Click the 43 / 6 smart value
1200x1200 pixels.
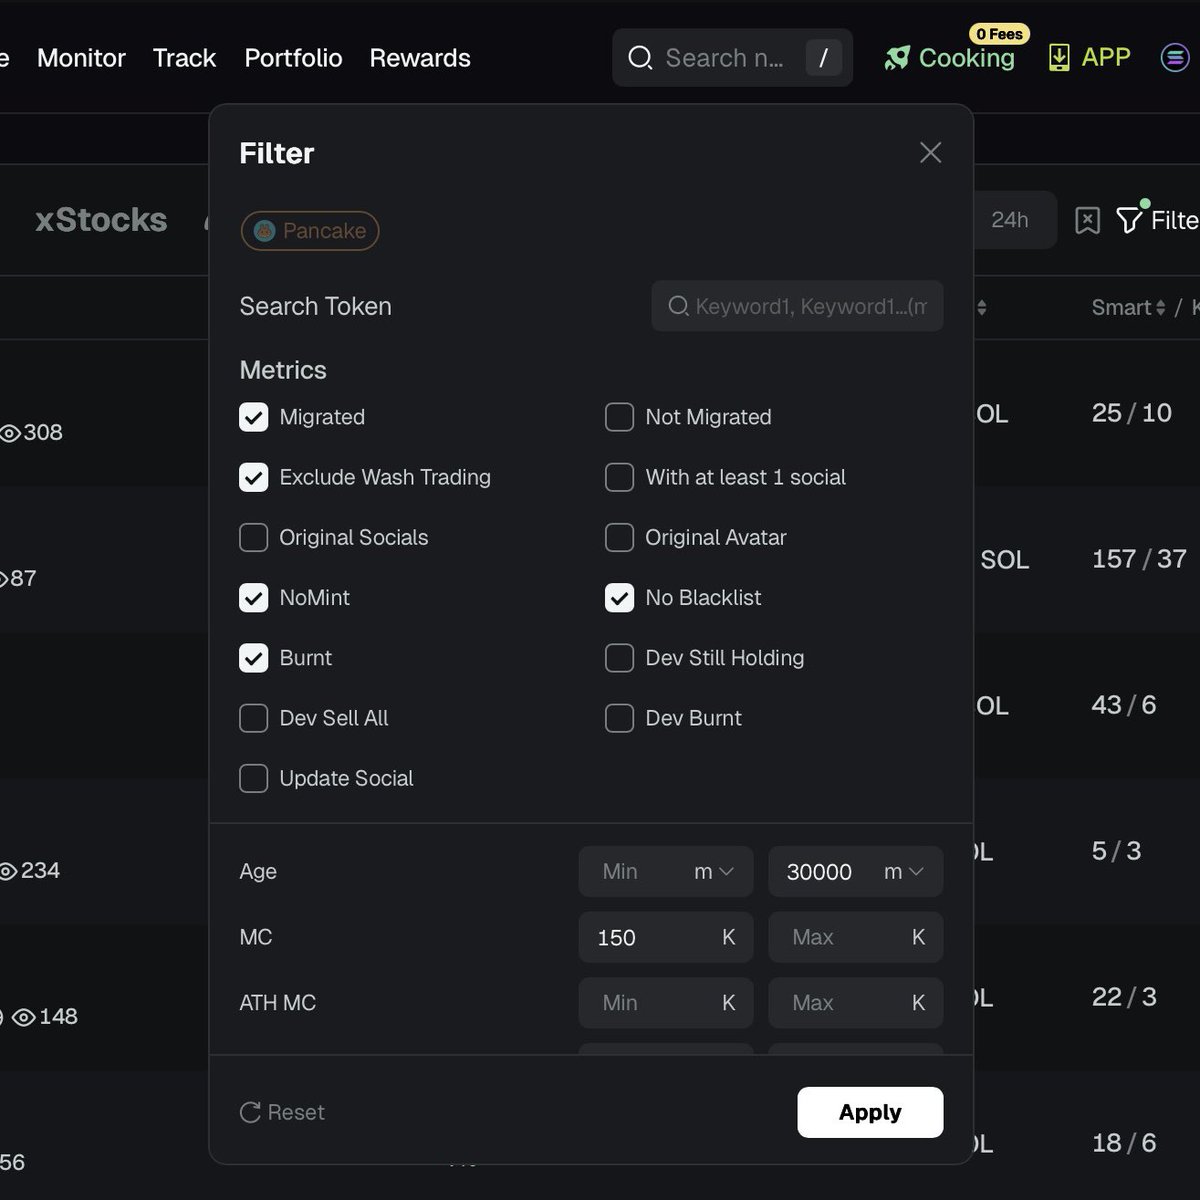pyautogui.click(x=1123, y=705)
